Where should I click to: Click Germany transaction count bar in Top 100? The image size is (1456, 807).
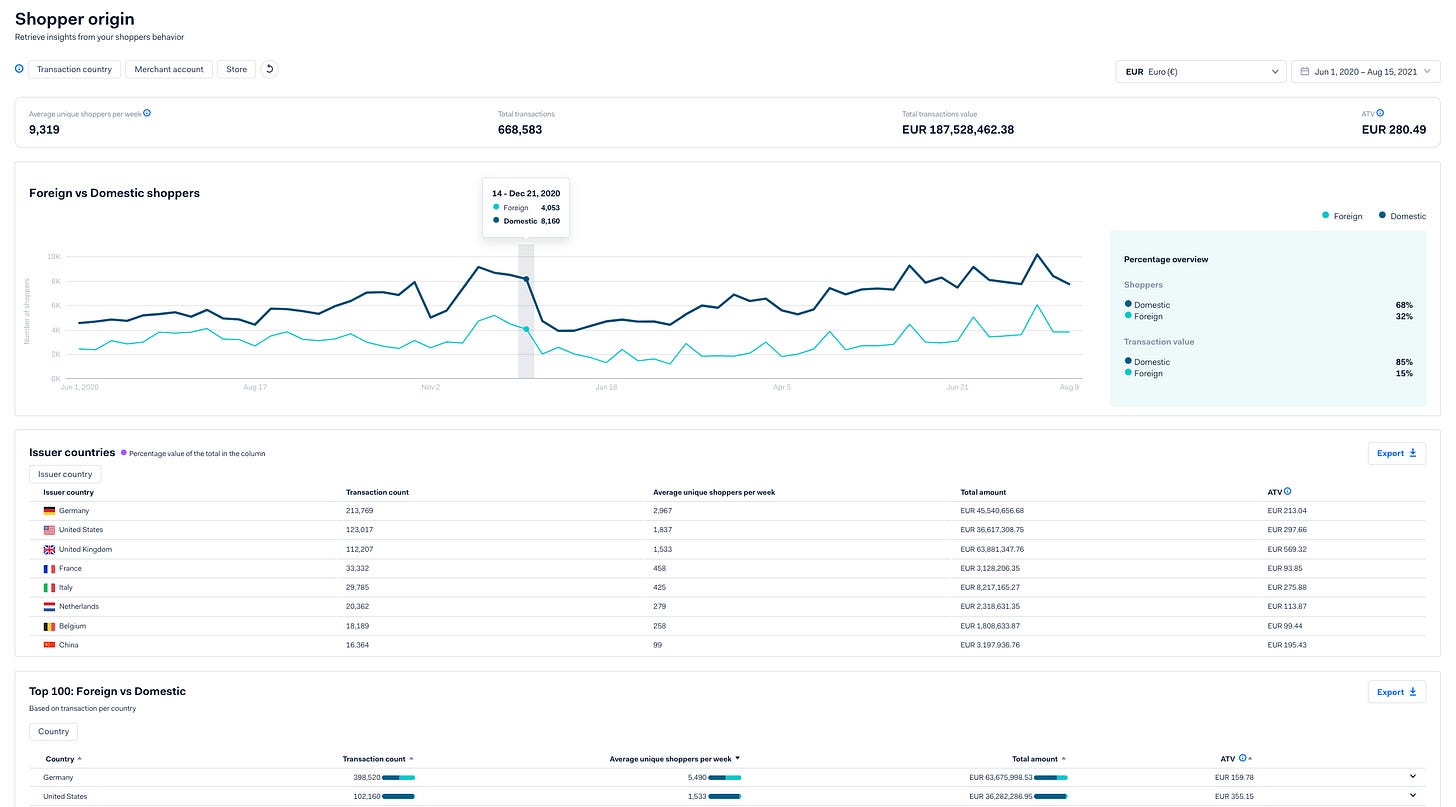click(x=398, y=777)
